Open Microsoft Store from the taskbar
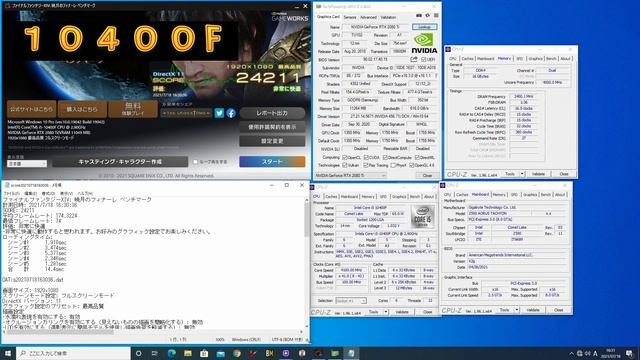This screenshot has width=640, height=360. tap(204, 353)
